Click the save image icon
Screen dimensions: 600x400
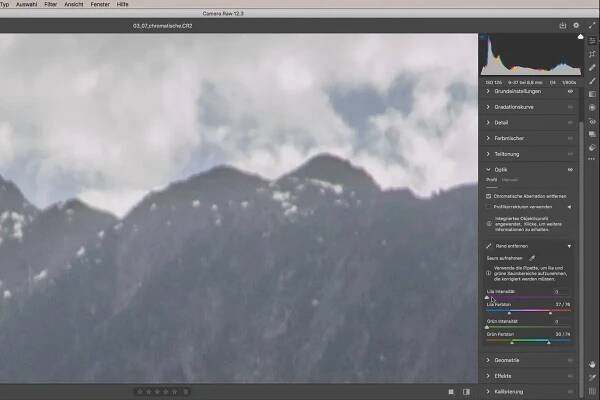563,26
